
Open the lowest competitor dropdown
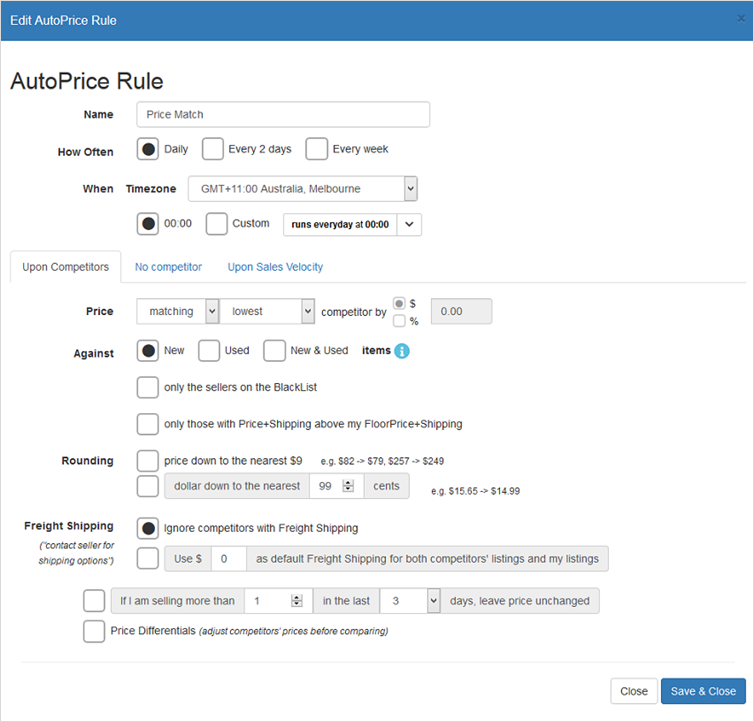[x=267, y=311]
